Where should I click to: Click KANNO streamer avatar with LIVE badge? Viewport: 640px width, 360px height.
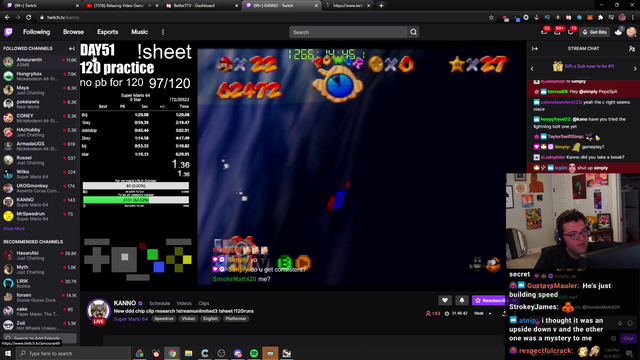click(x=98, y=311)
